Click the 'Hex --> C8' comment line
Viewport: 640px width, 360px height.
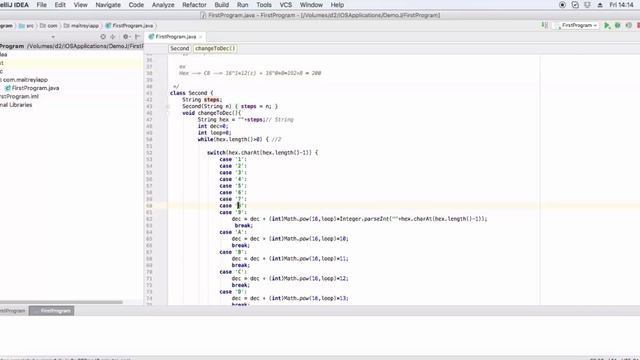(250, 73)
